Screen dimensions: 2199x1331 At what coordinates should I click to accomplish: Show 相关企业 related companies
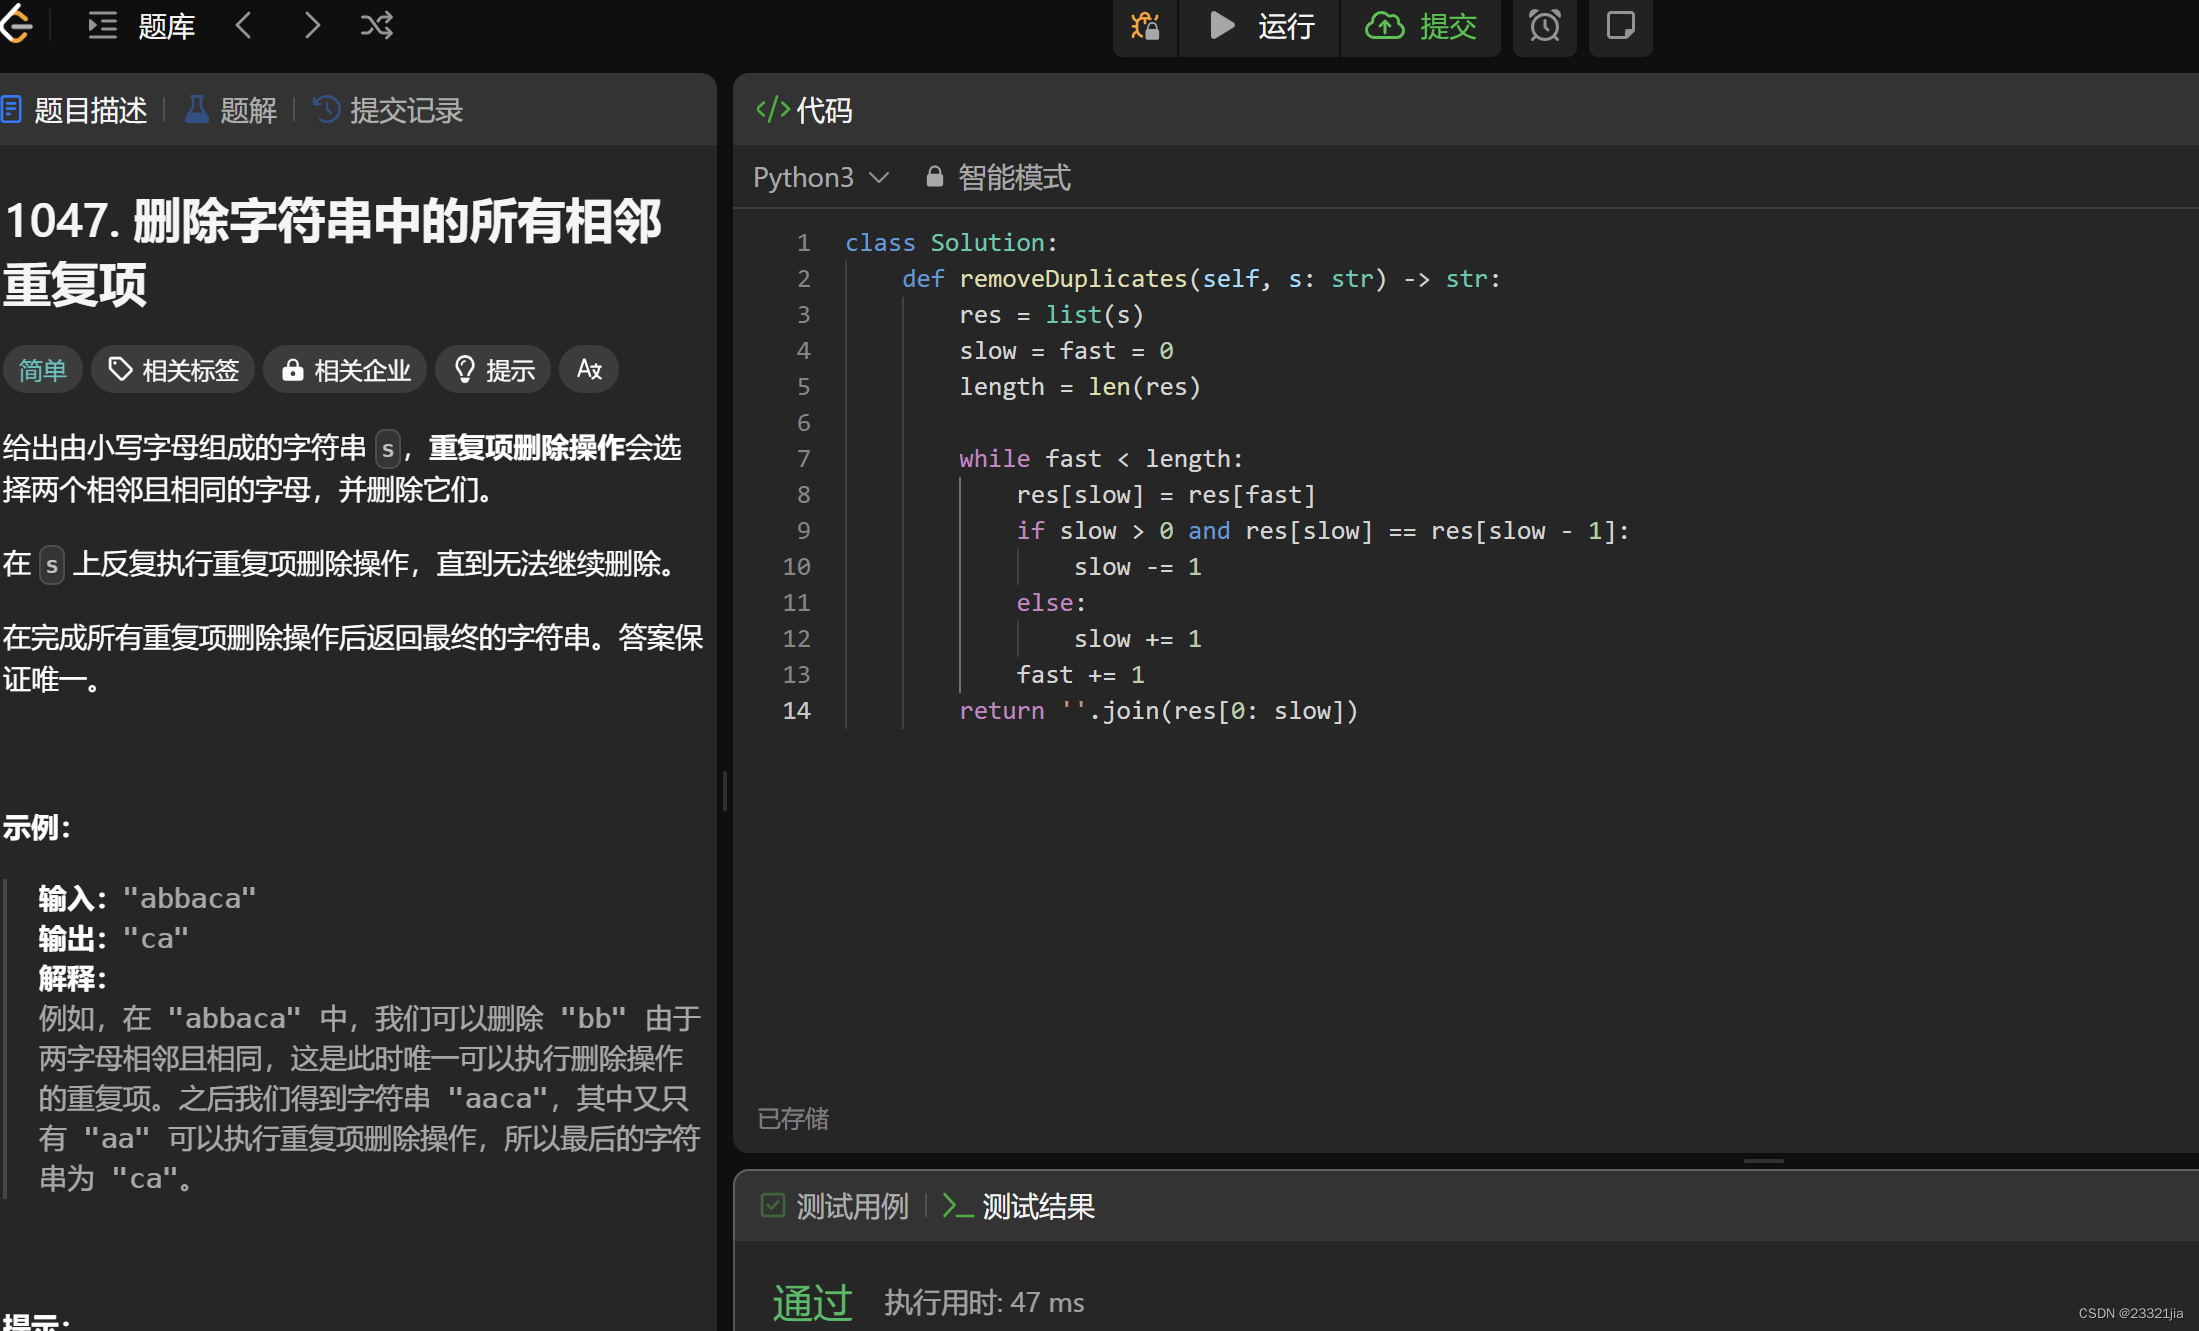[x=345, y=370]
